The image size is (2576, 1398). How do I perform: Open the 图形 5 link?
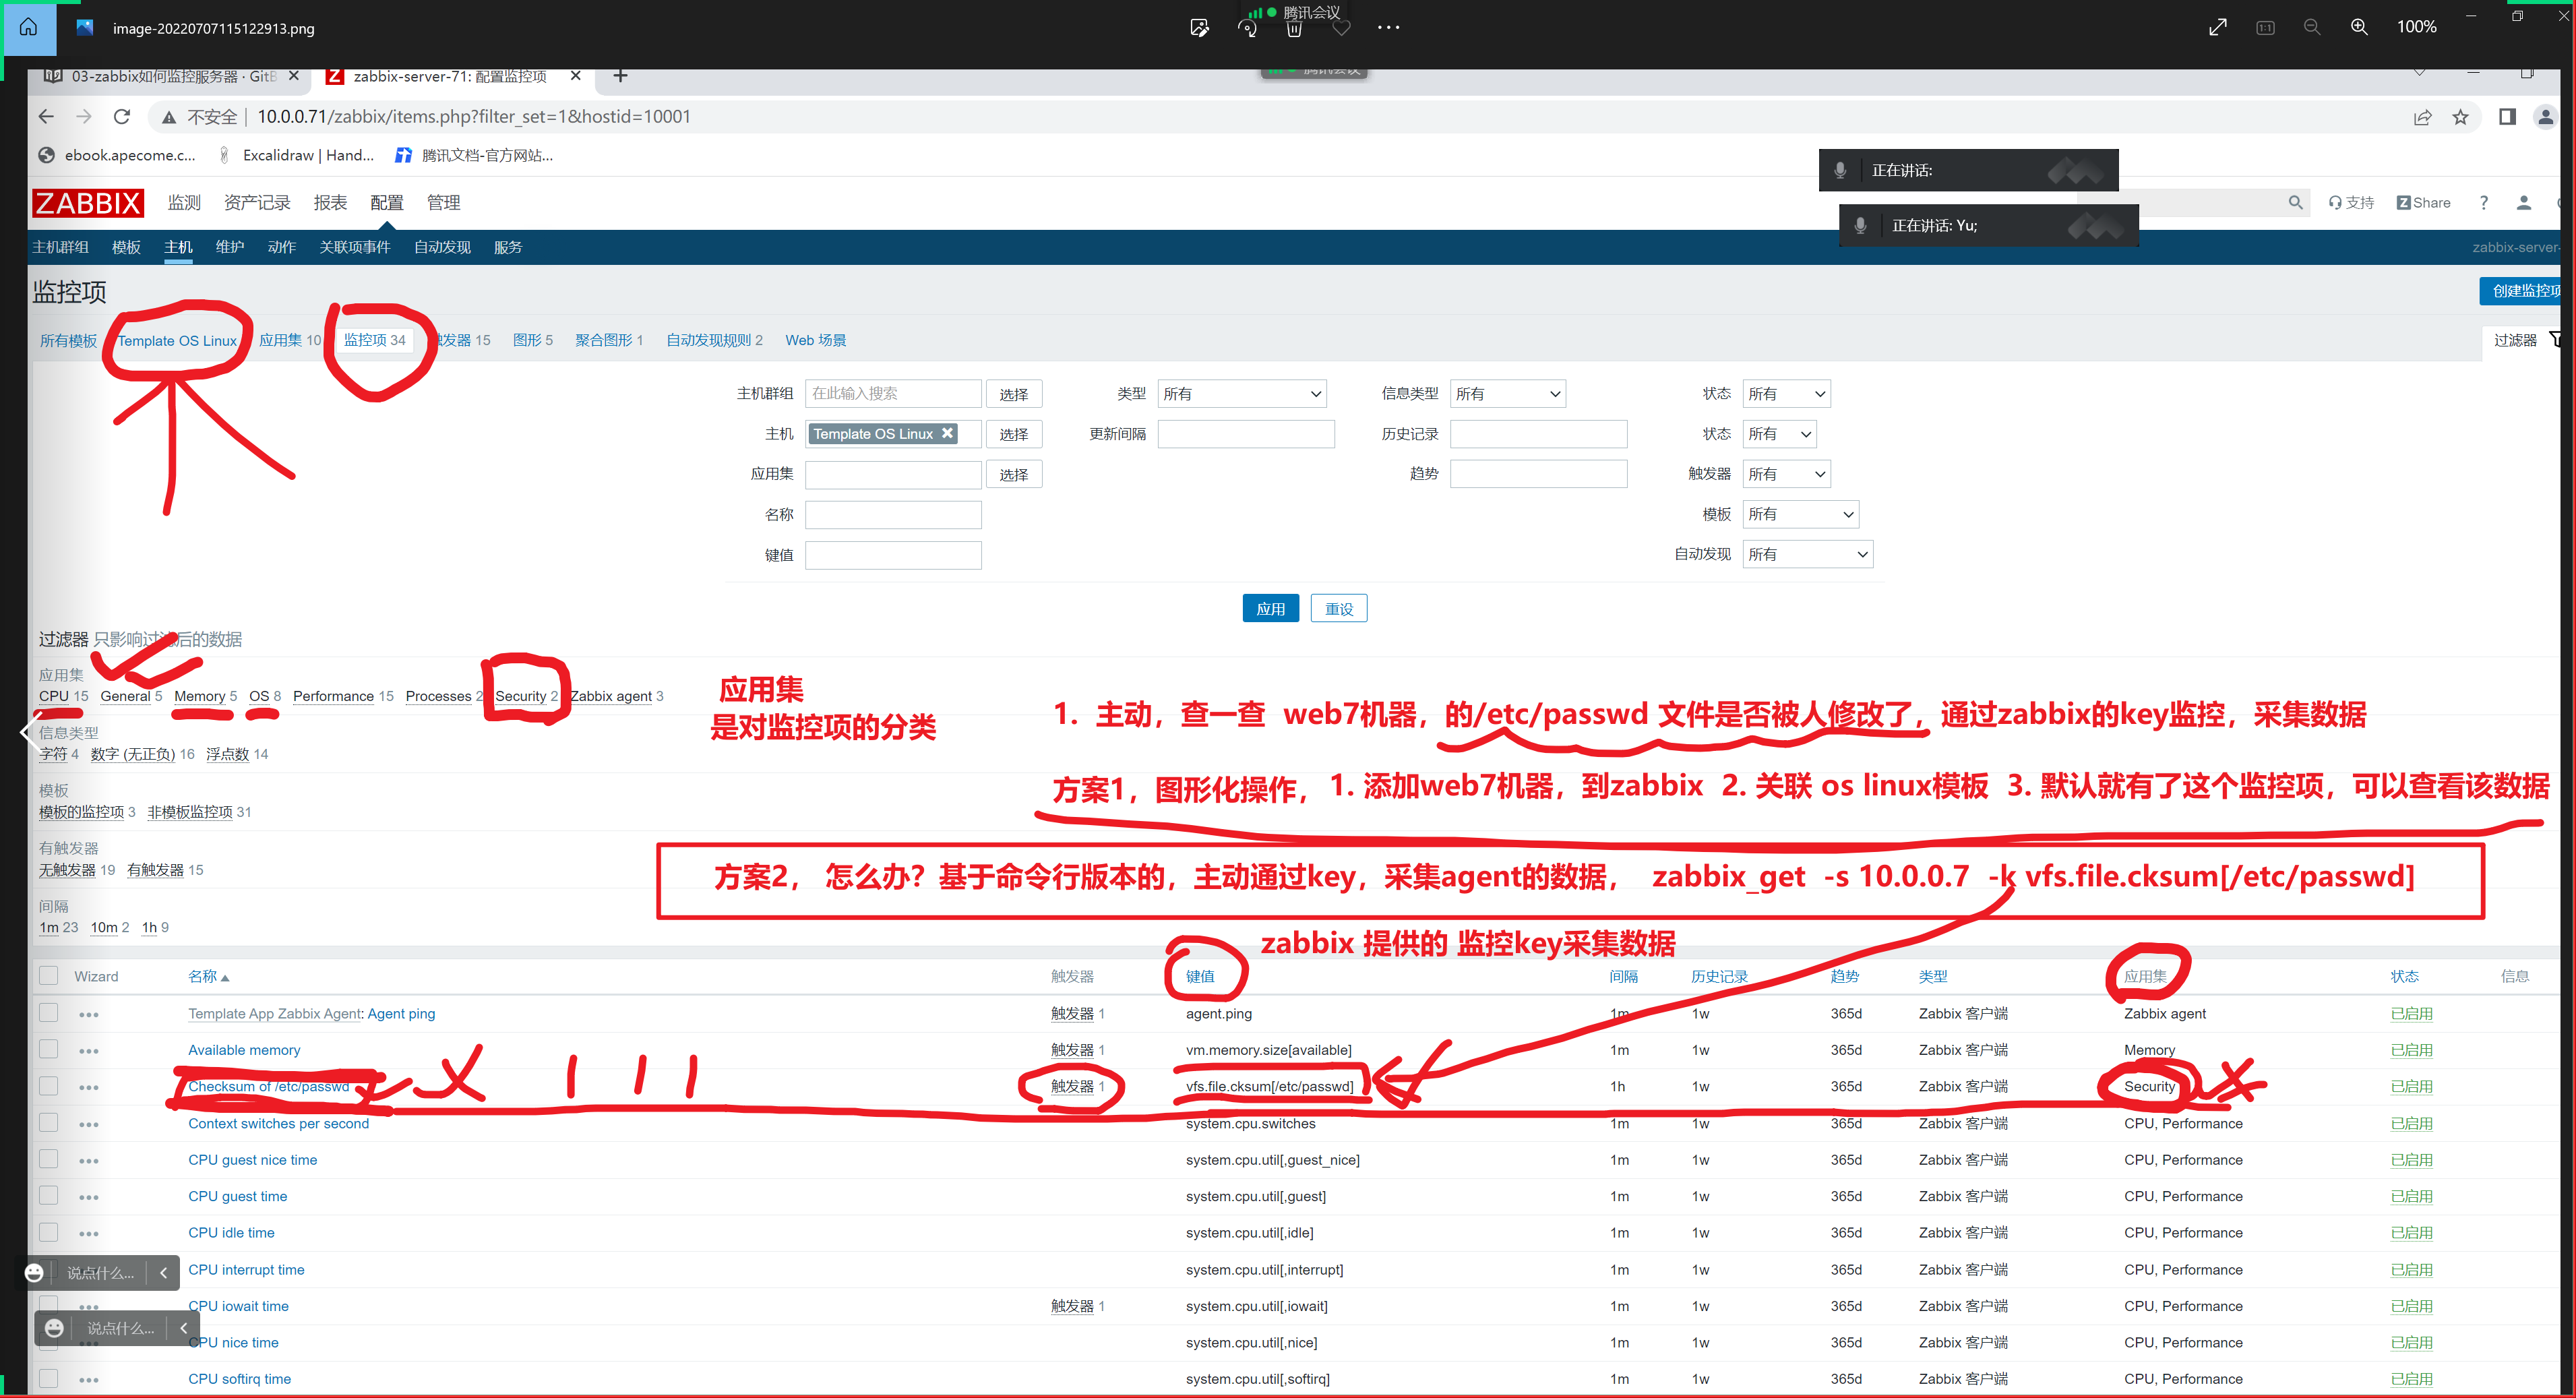pos(532,340)
